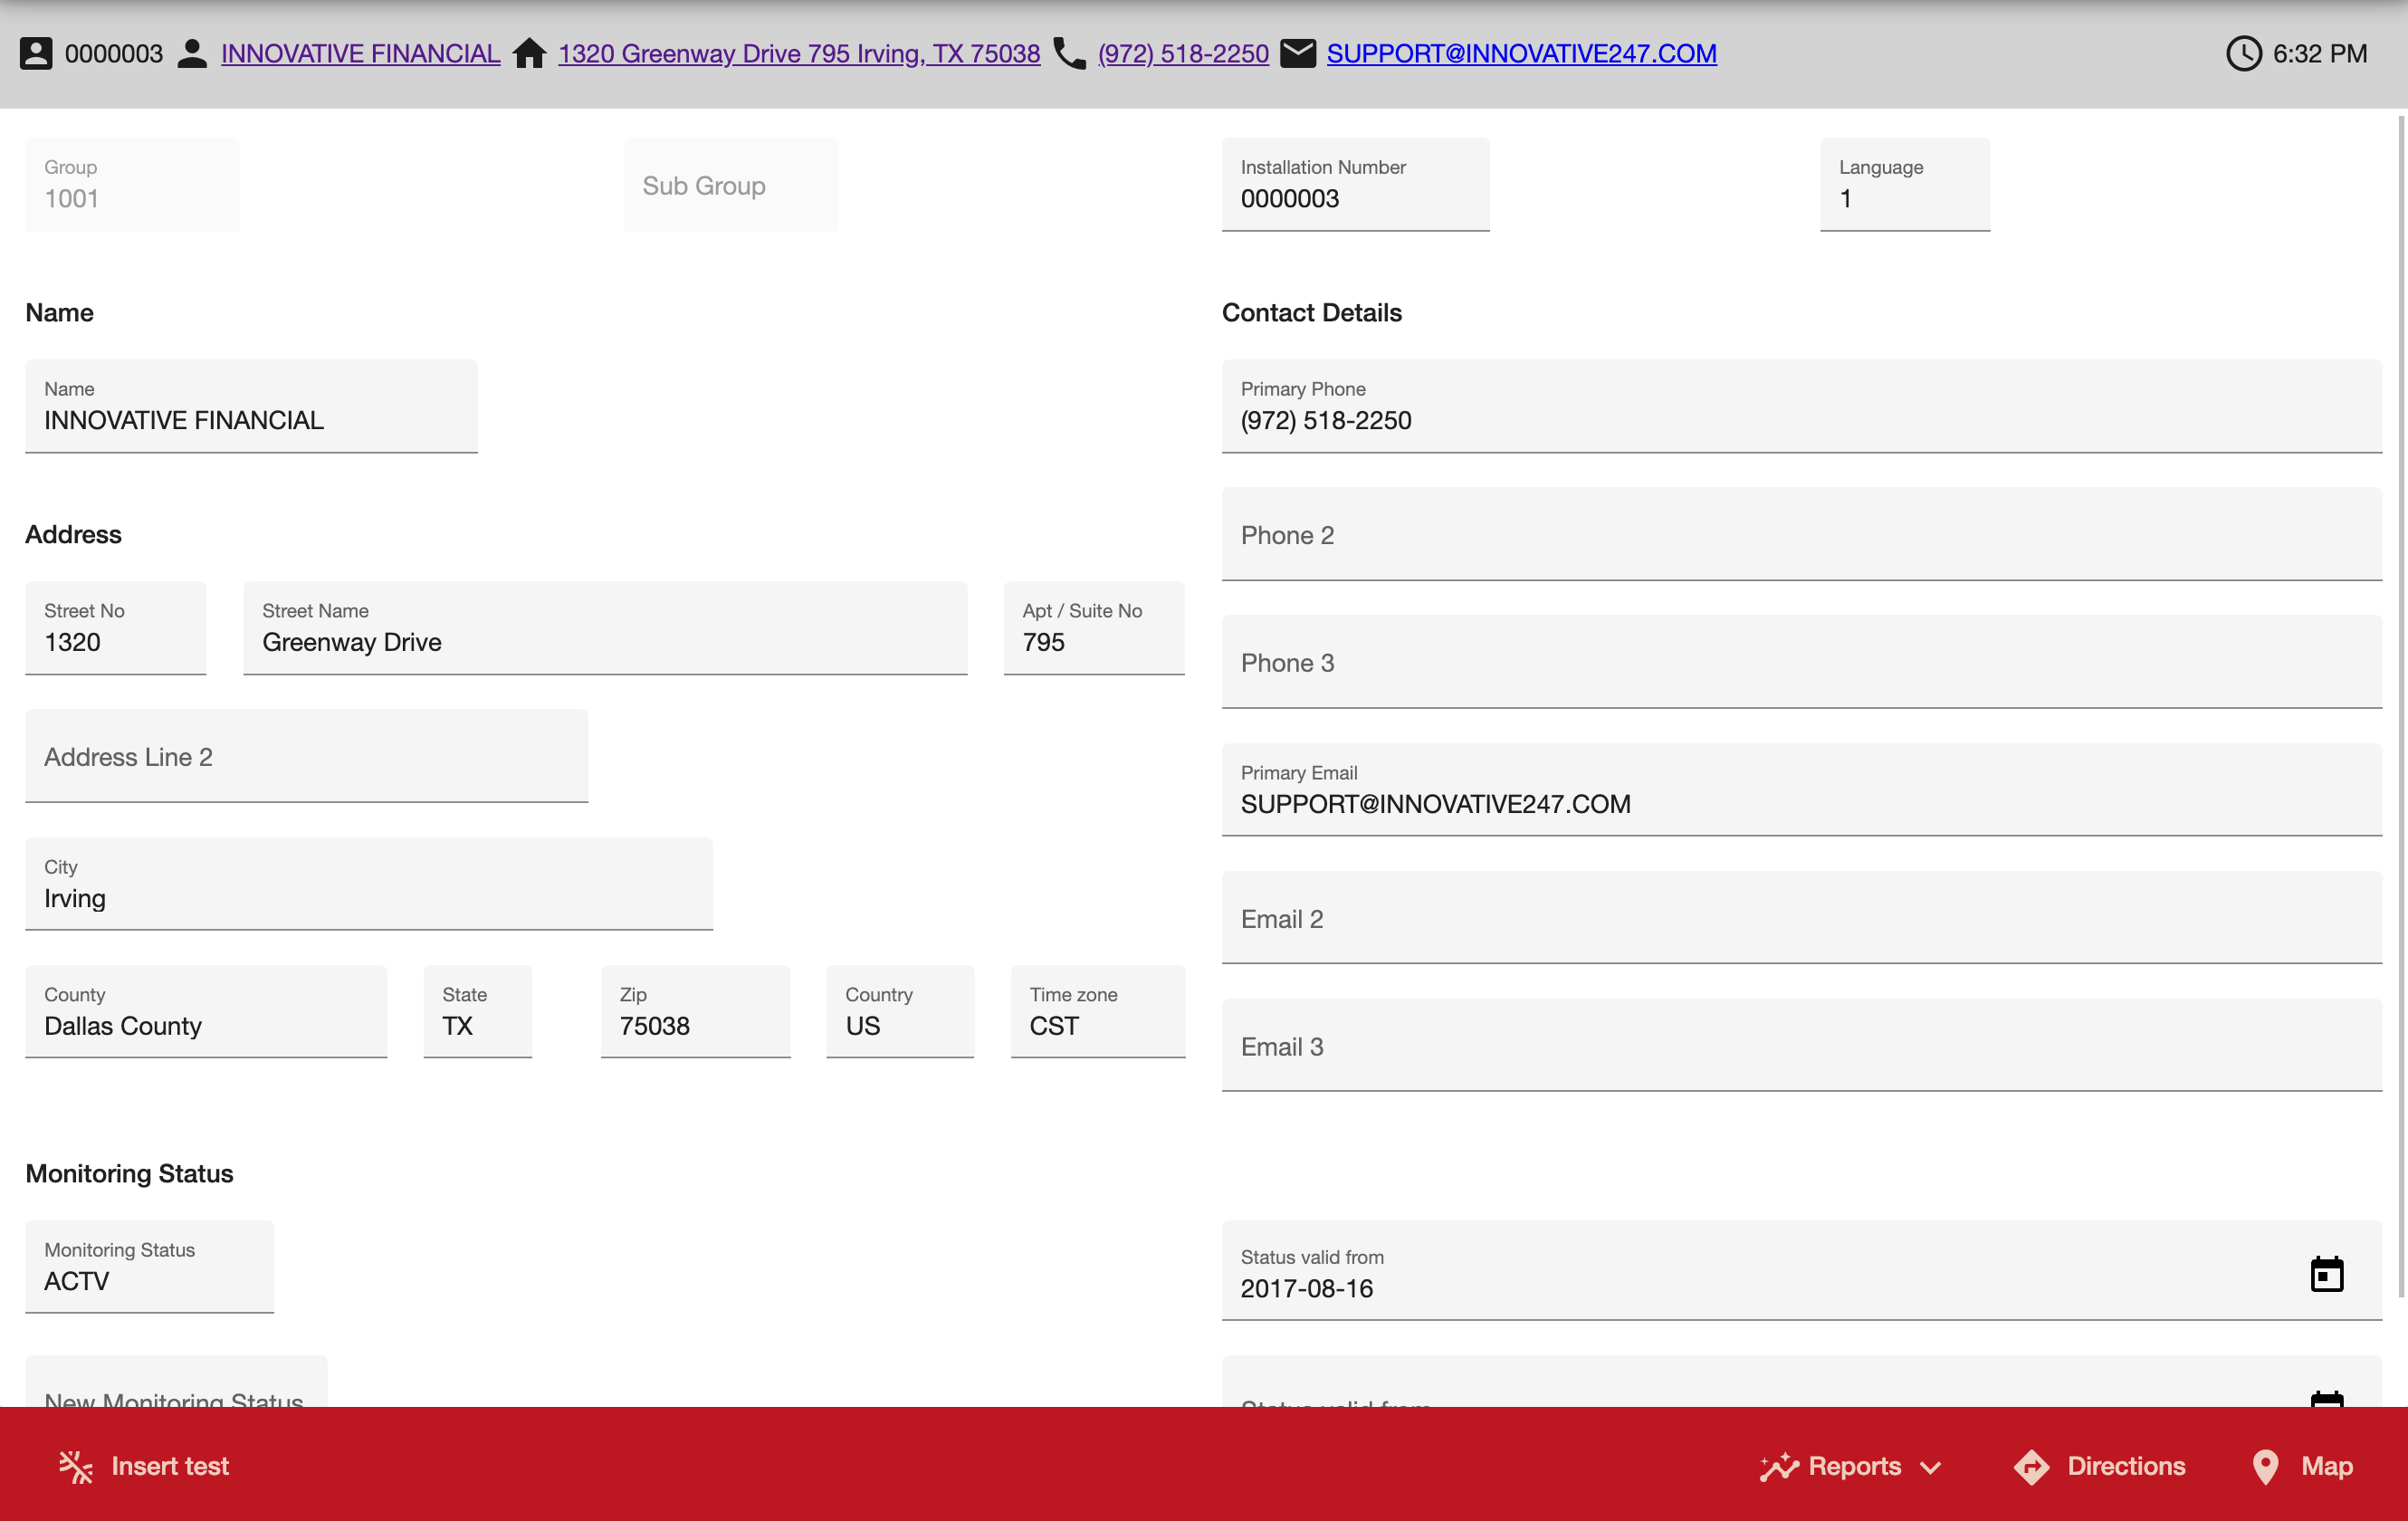Focus the Name field with INNOVATIVE FINANCIAL

[251, 406]
